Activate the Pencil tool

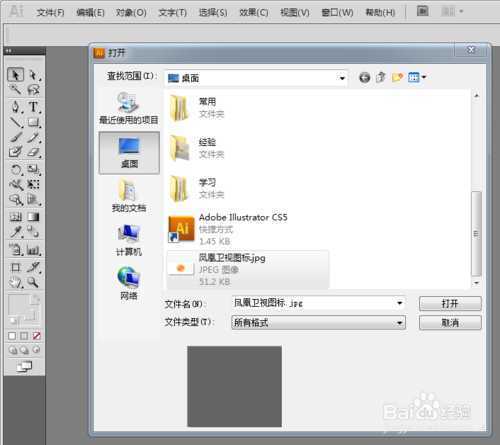(33, 137)
